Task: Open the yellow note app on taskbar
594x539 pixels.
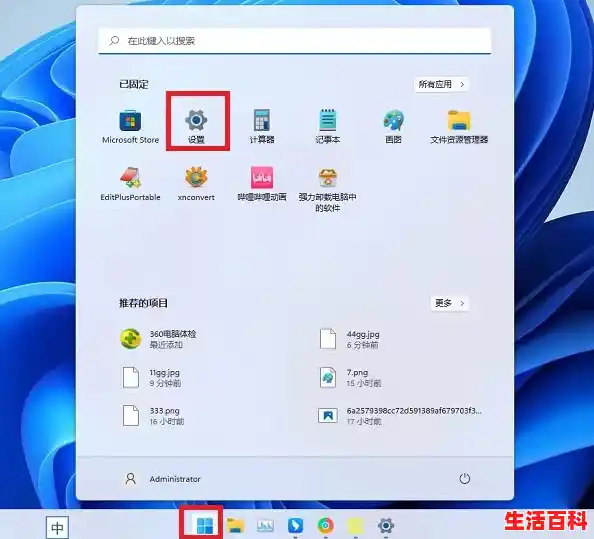Action: coord(355,526)
